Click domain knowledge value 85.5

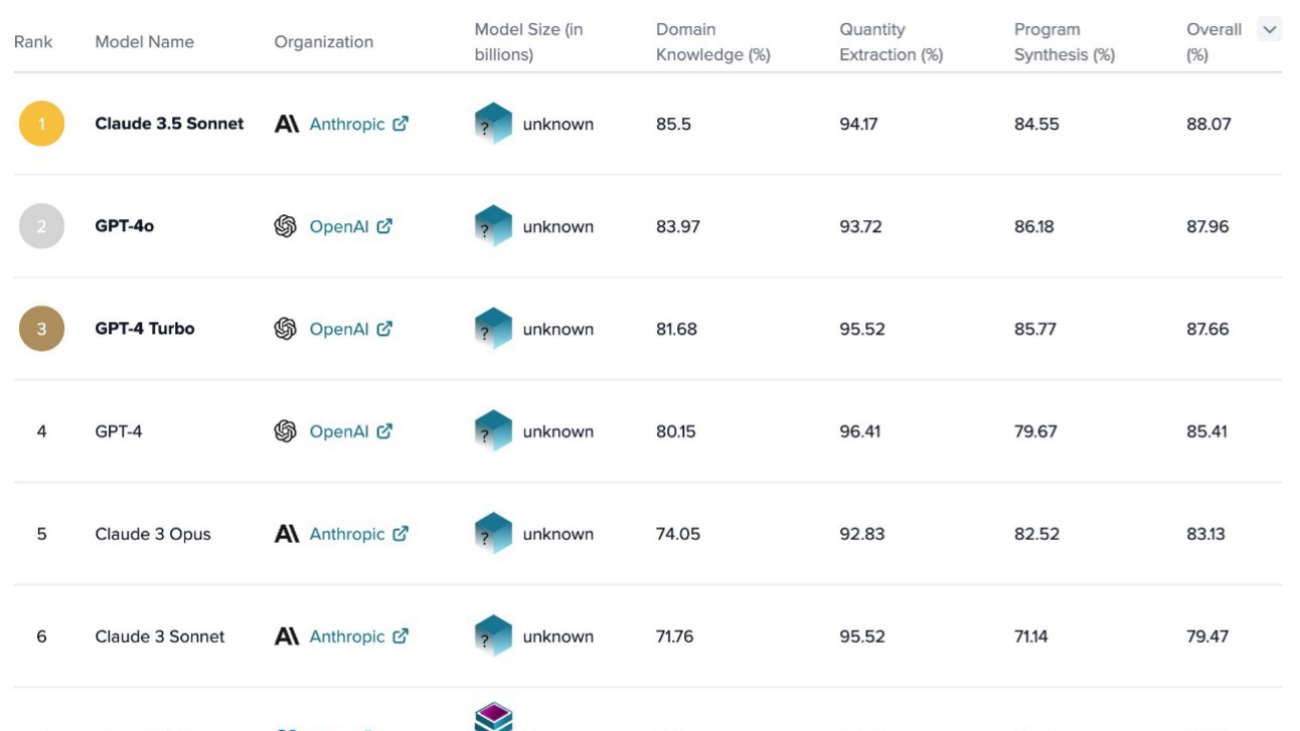coord(674,124)
